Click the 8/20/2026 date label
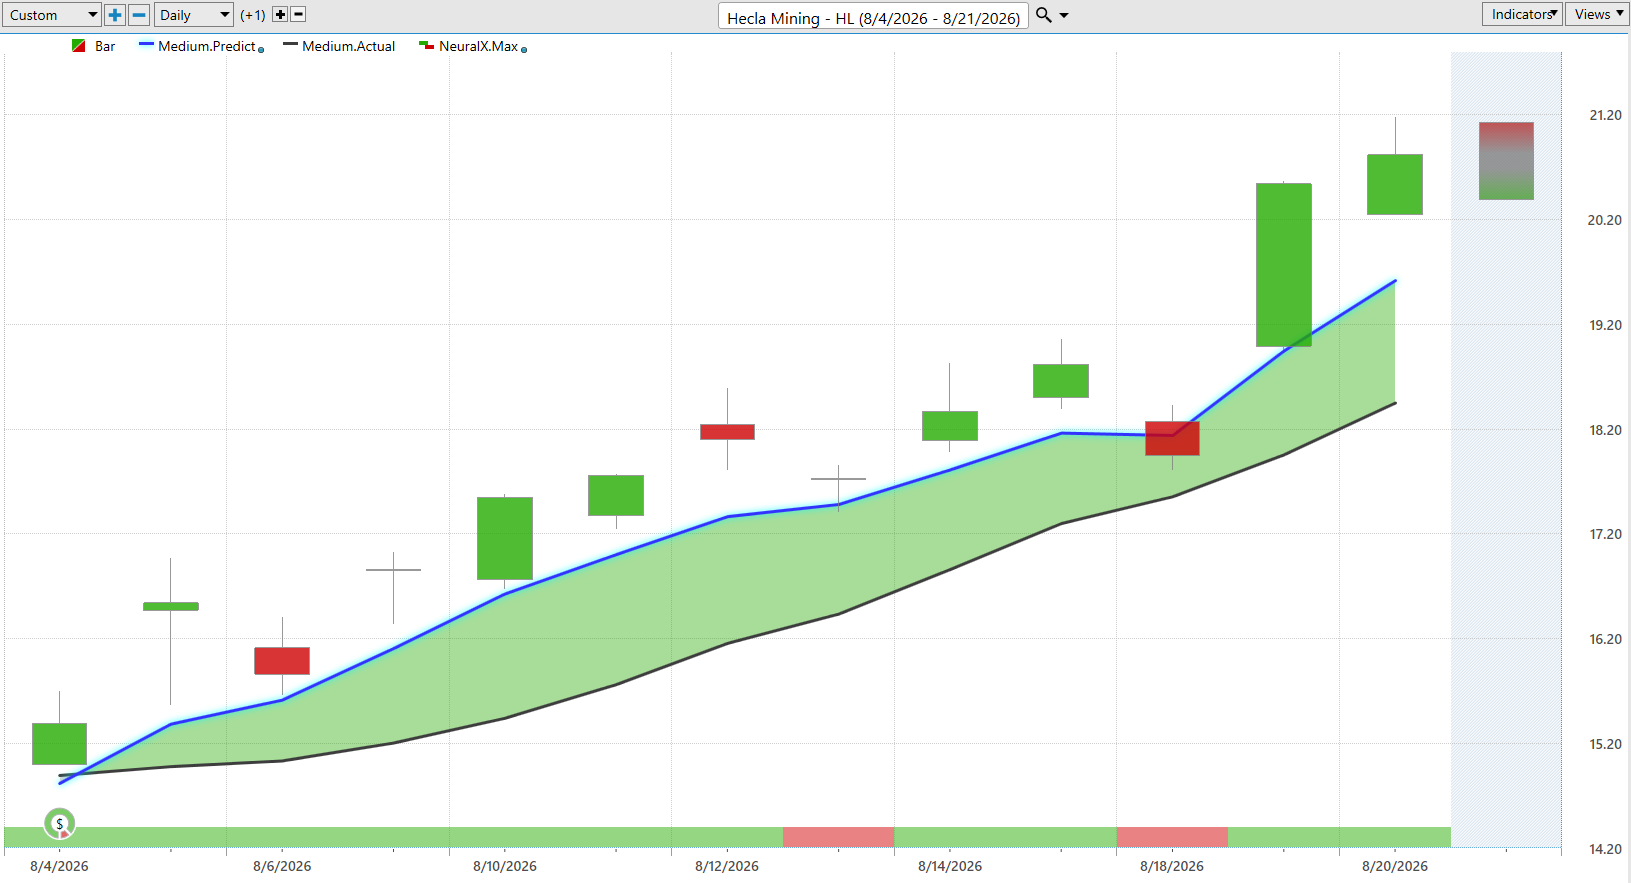 tap(1395, 866)
